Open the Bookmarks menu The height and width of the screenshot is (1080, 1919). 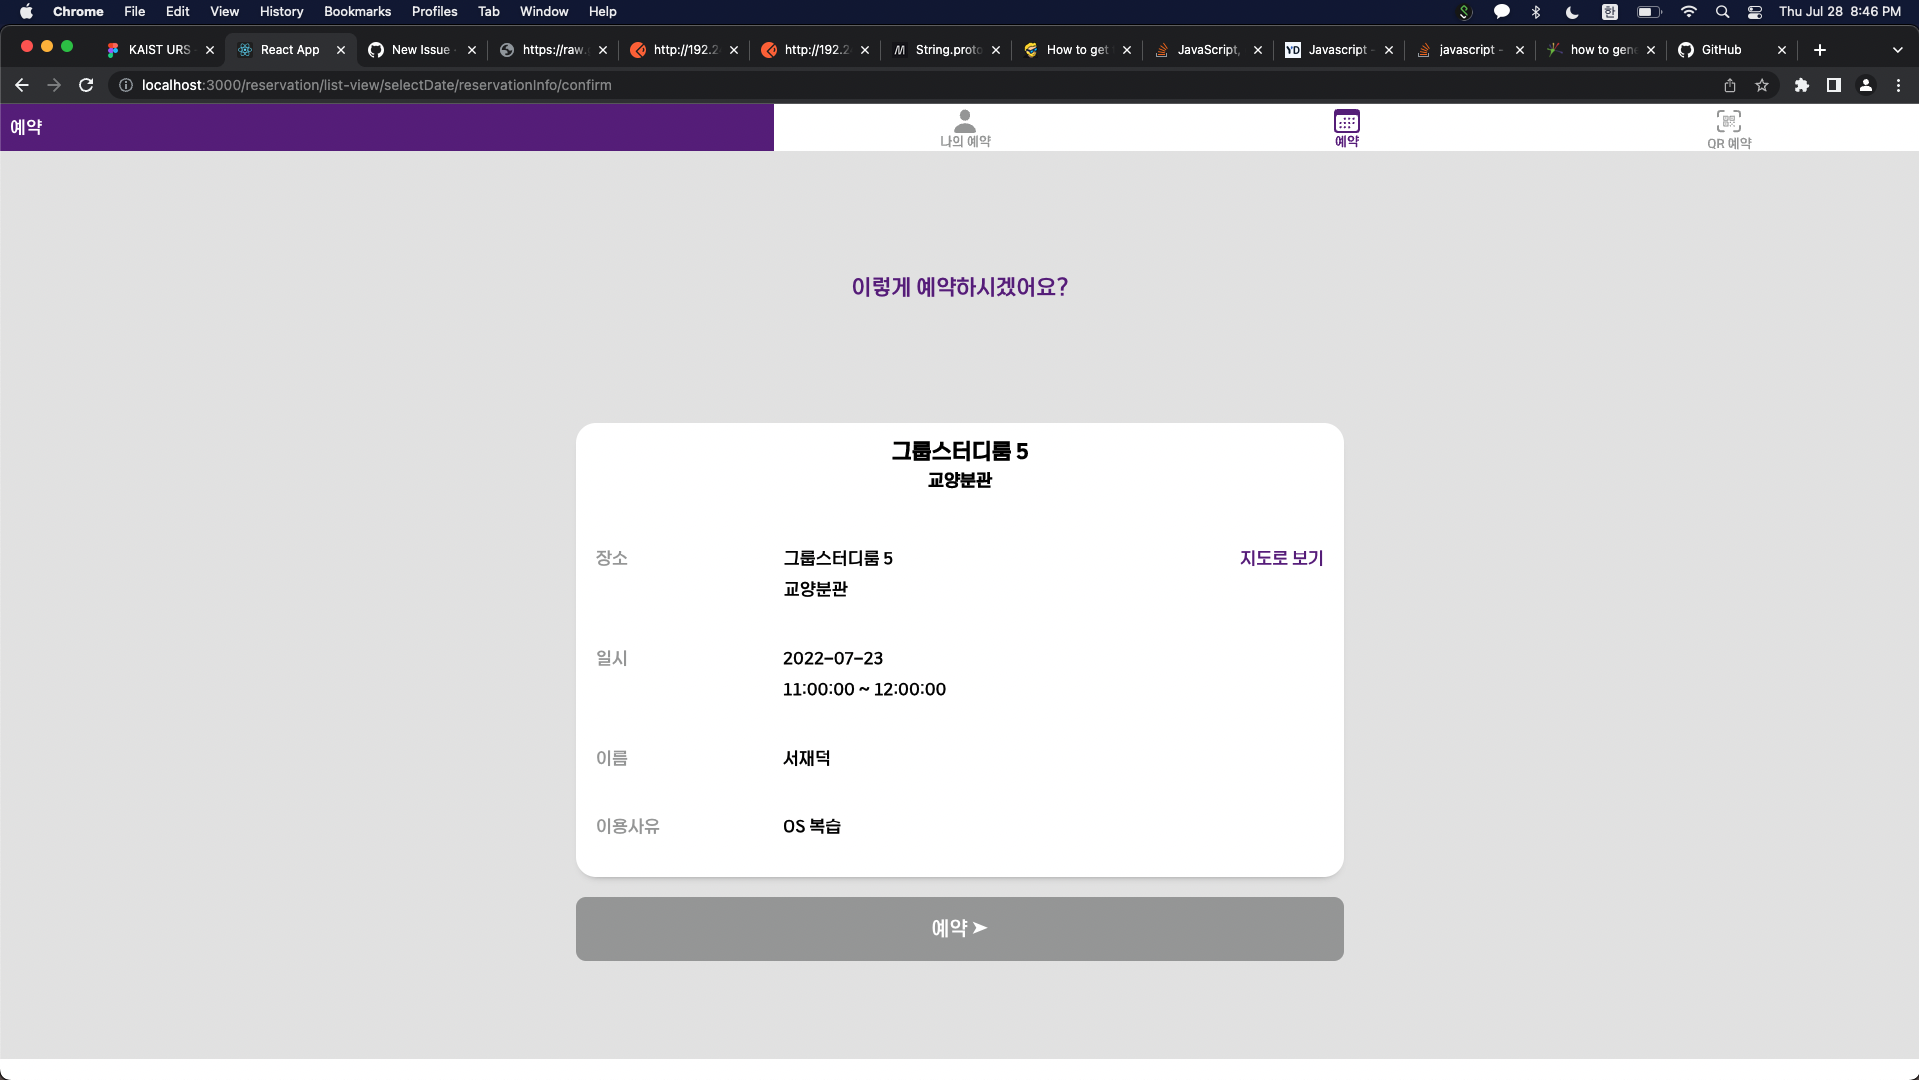tap(357, 11)
